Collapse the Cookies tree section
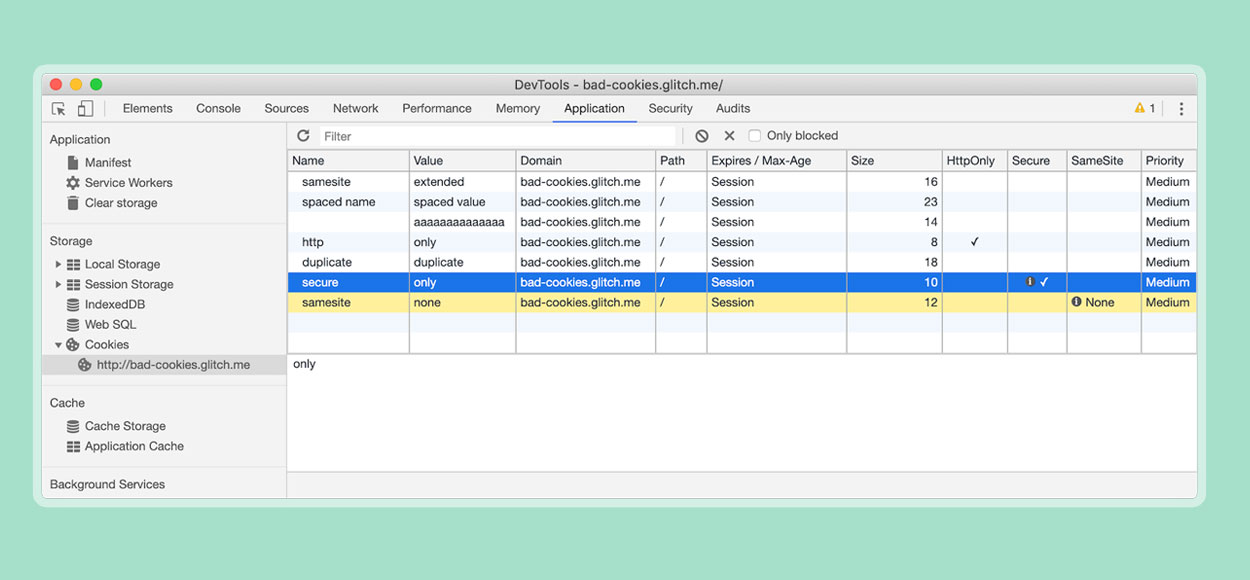 (58, 345)
